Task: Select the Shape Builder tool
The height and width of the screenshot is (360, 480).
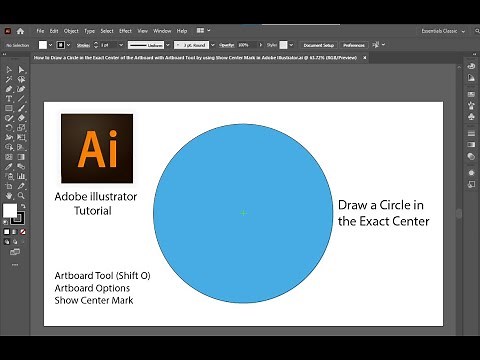Action: pyautogui.click(x=9, y=147)
